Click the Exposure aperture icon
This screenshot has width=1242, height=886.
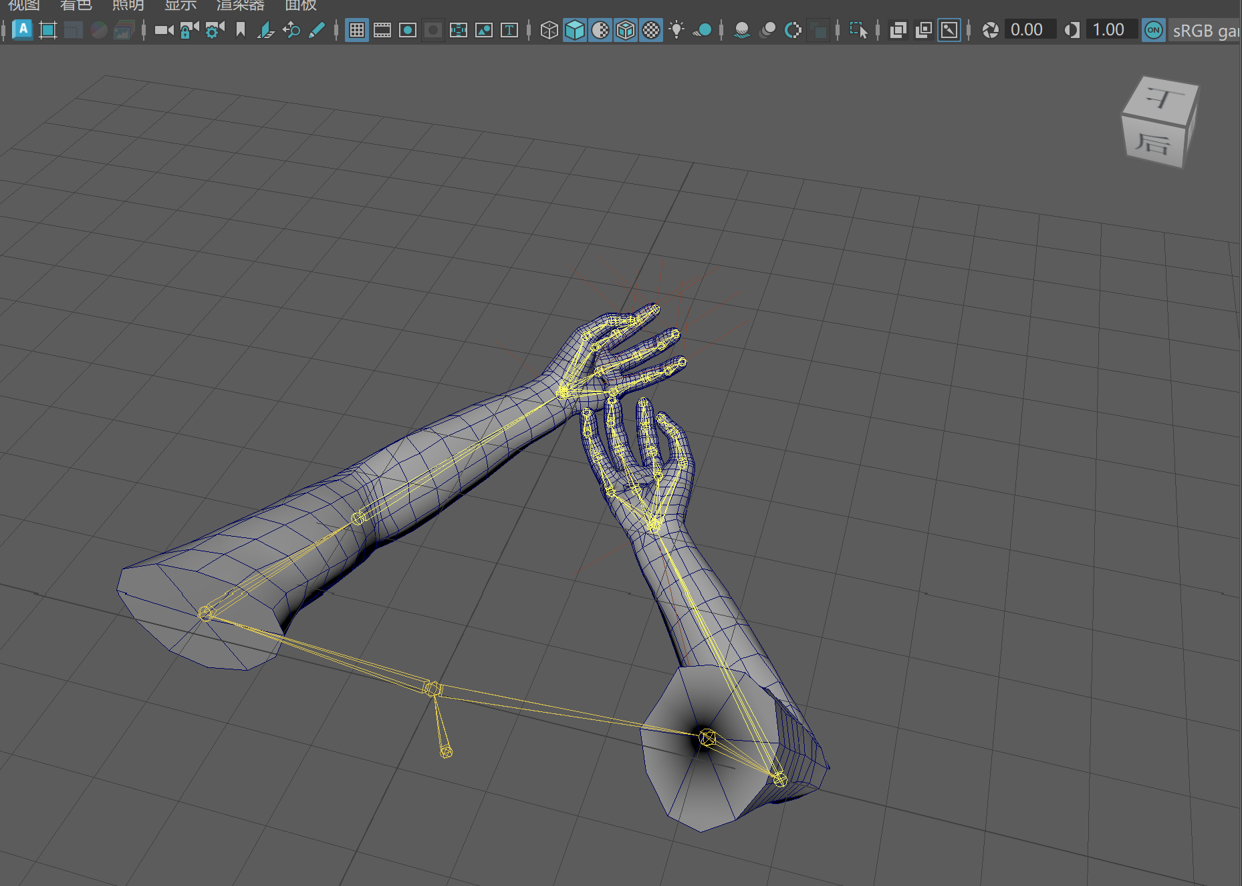pyautogui.click(x=990, y=30)
